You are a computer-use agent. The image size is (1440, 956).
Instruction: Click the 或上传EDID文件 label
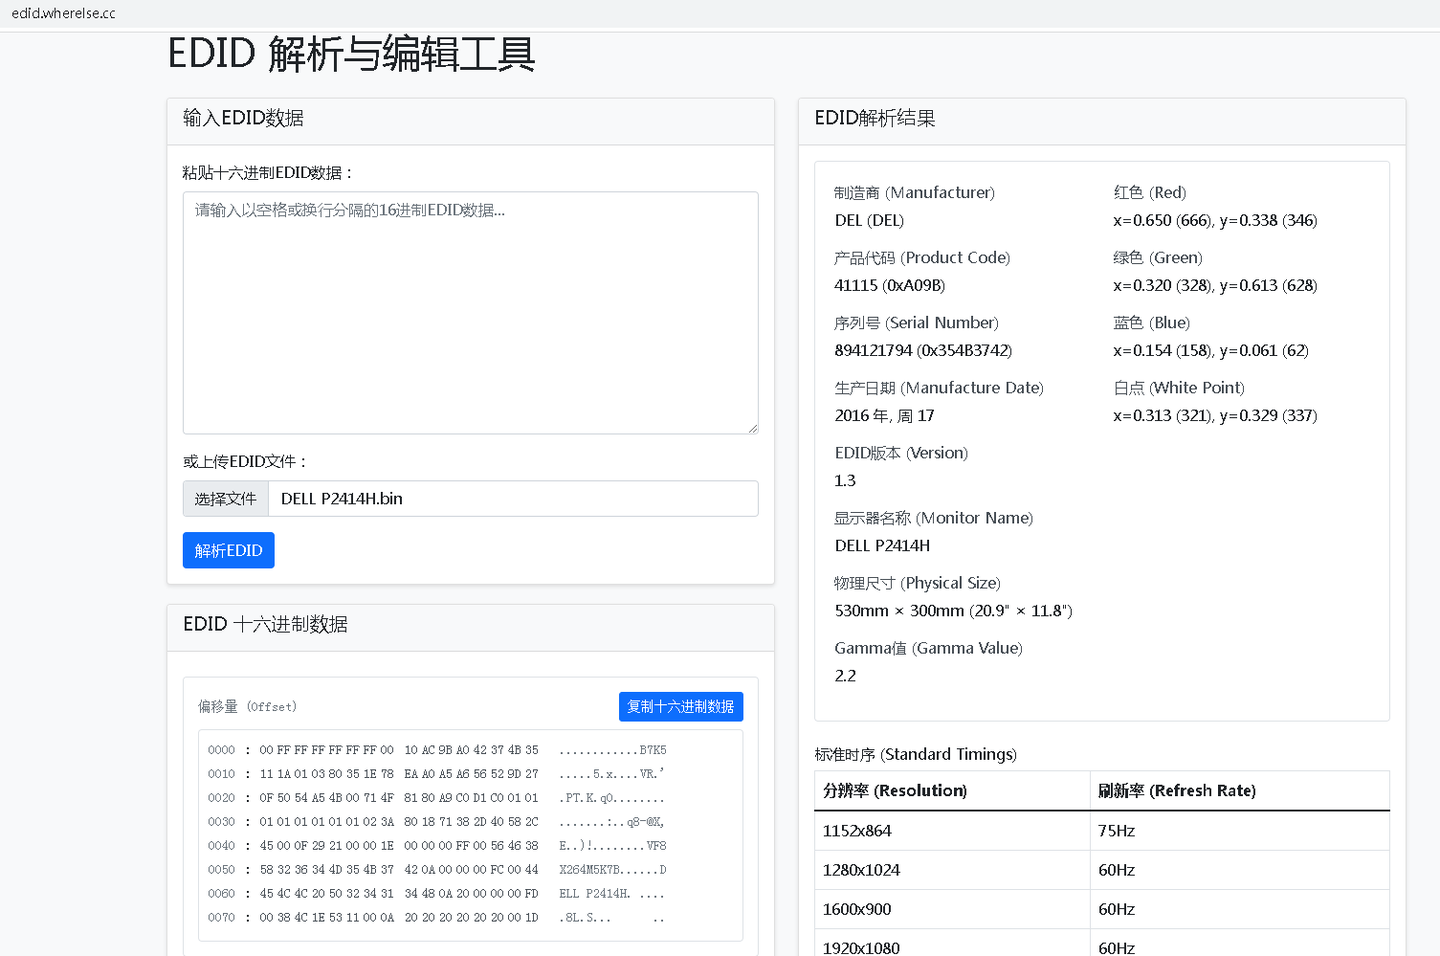tap(245, 461)
